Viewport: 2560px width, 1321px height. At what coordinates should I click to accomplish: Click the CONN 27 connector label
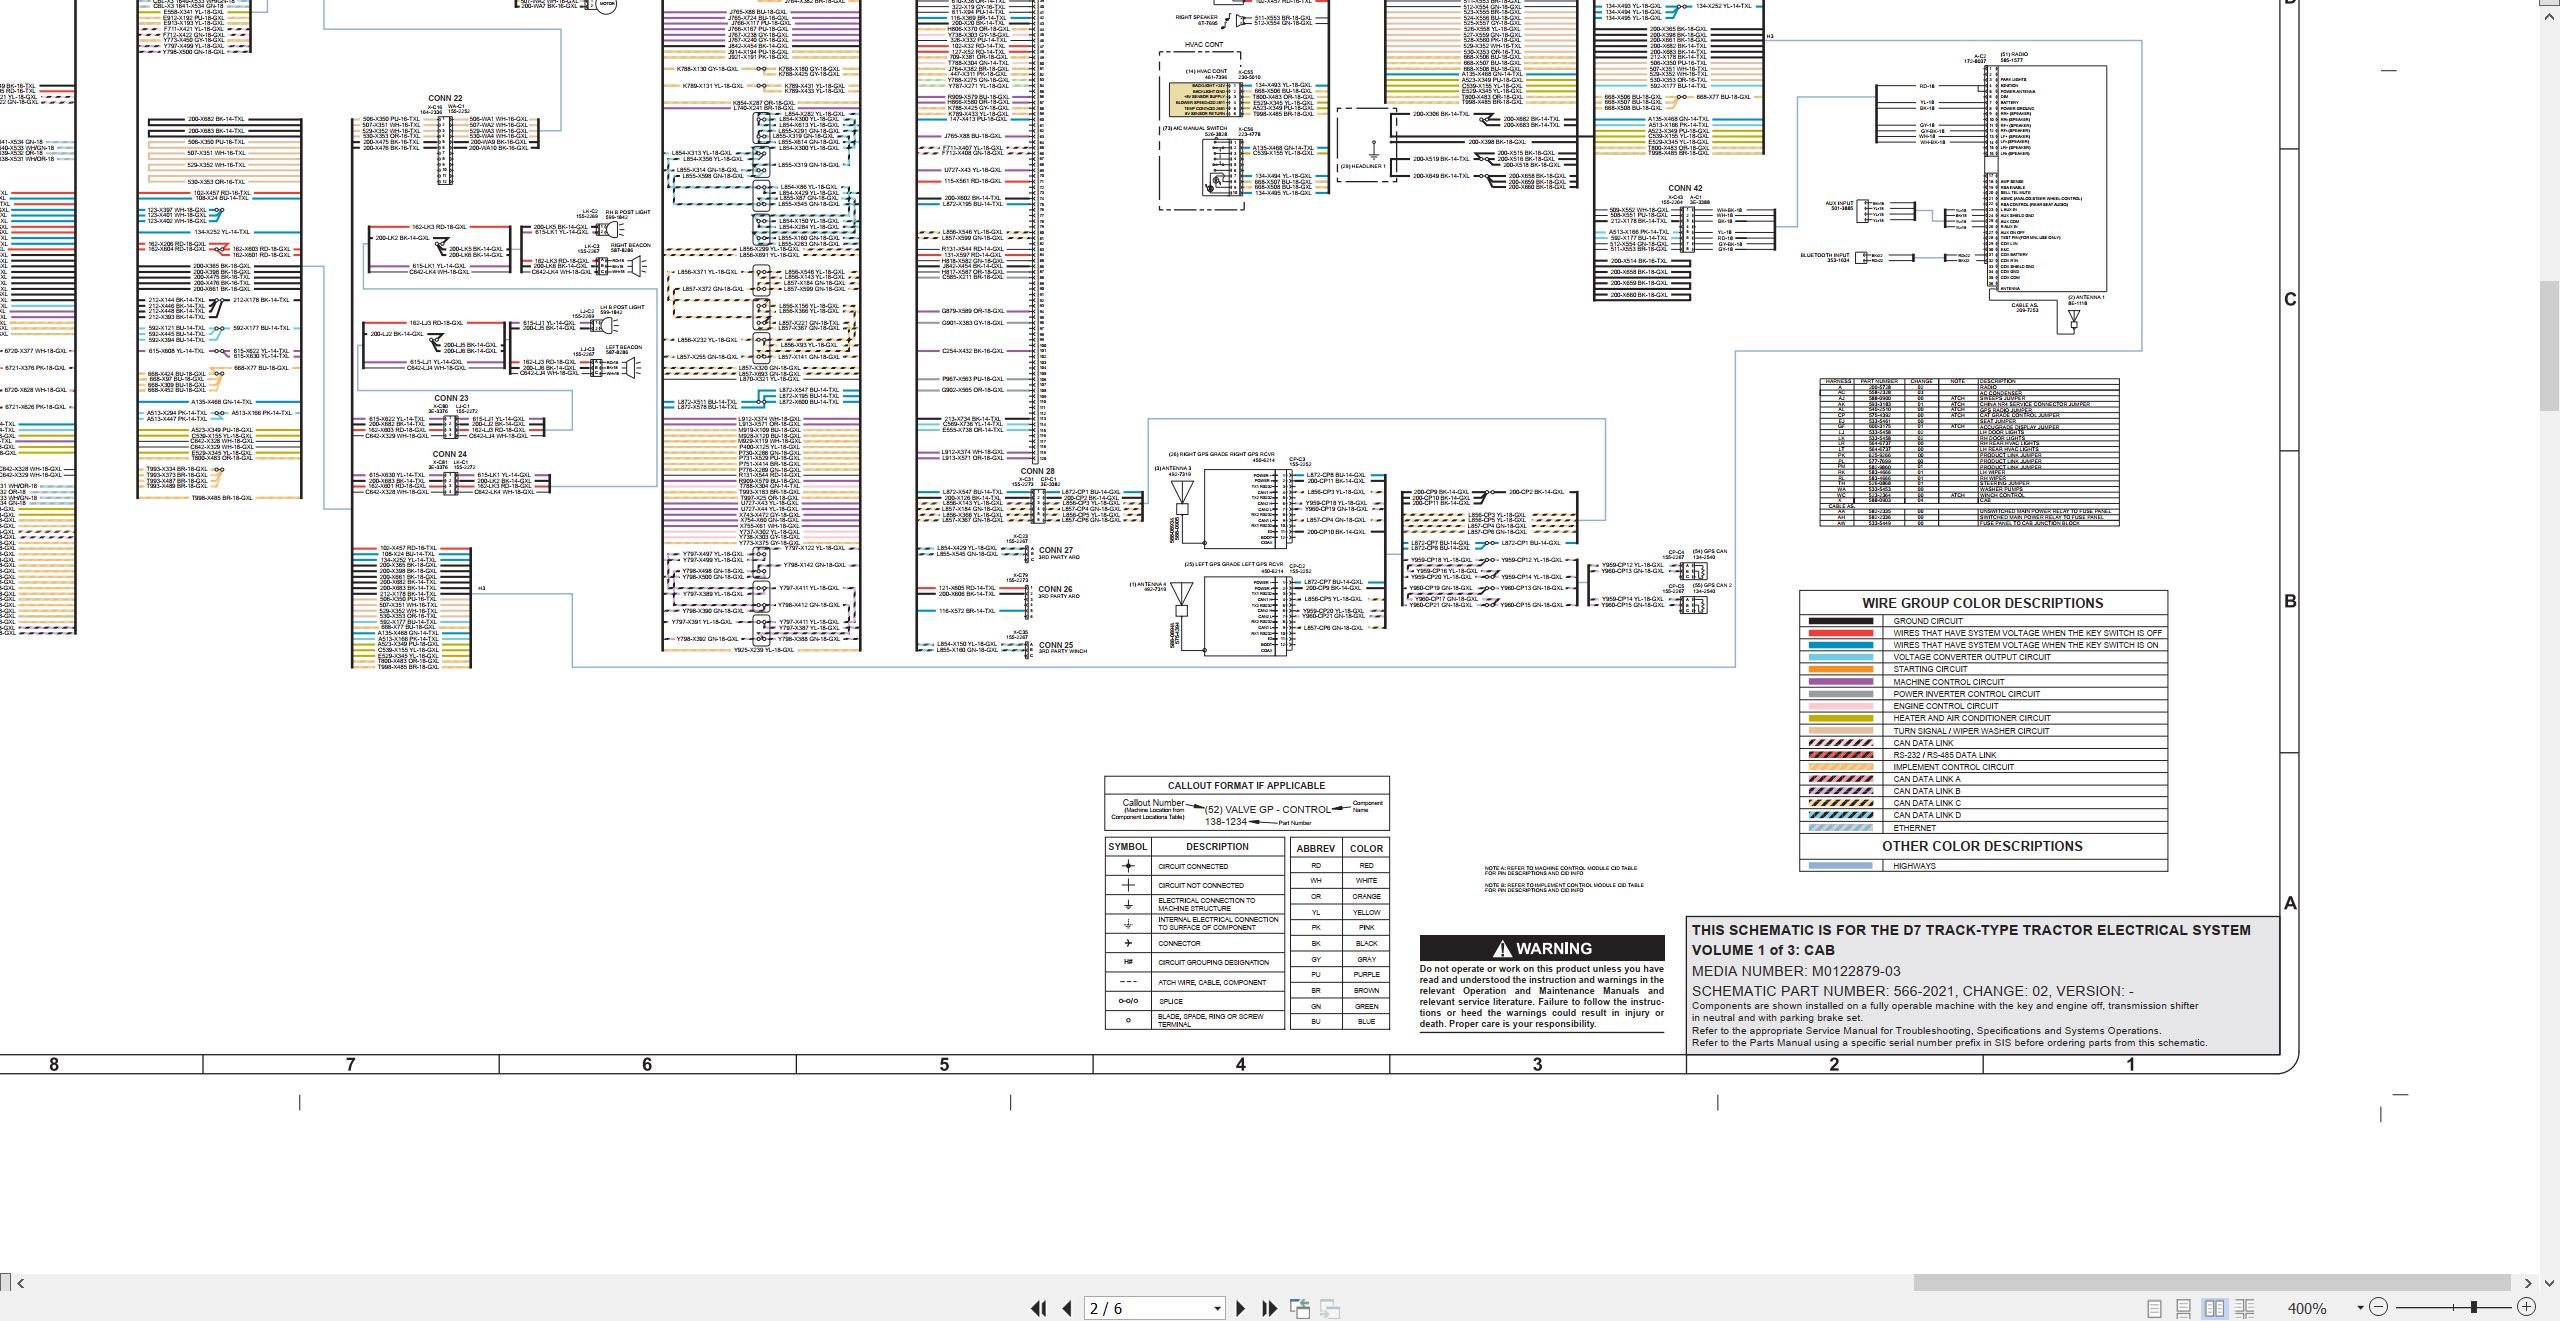tap(1055, 550)
